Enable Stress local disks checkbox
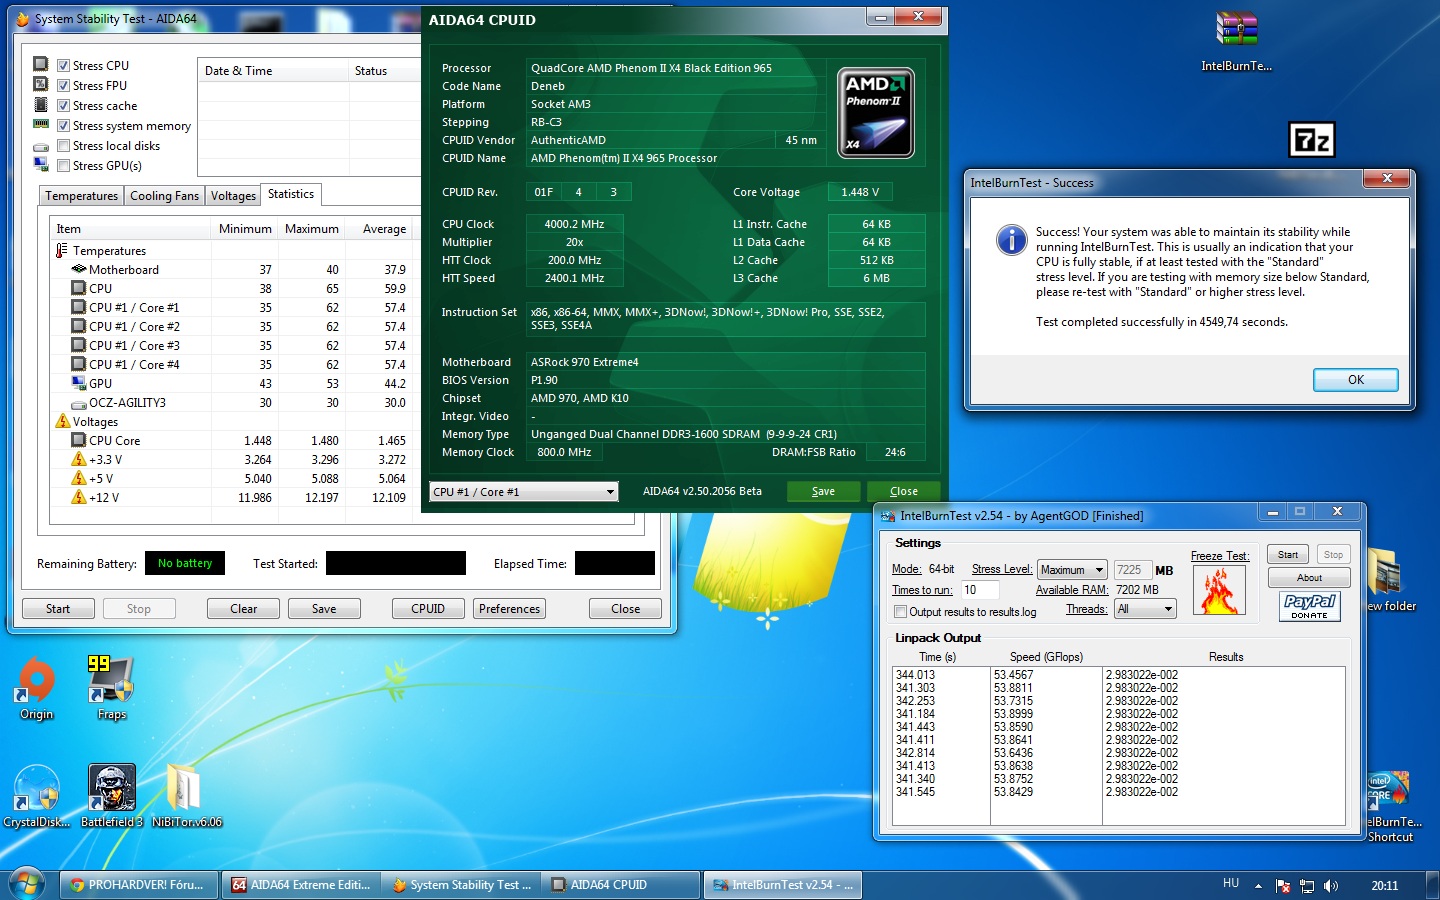This screenshot has width=1440, height=900. 63,145
